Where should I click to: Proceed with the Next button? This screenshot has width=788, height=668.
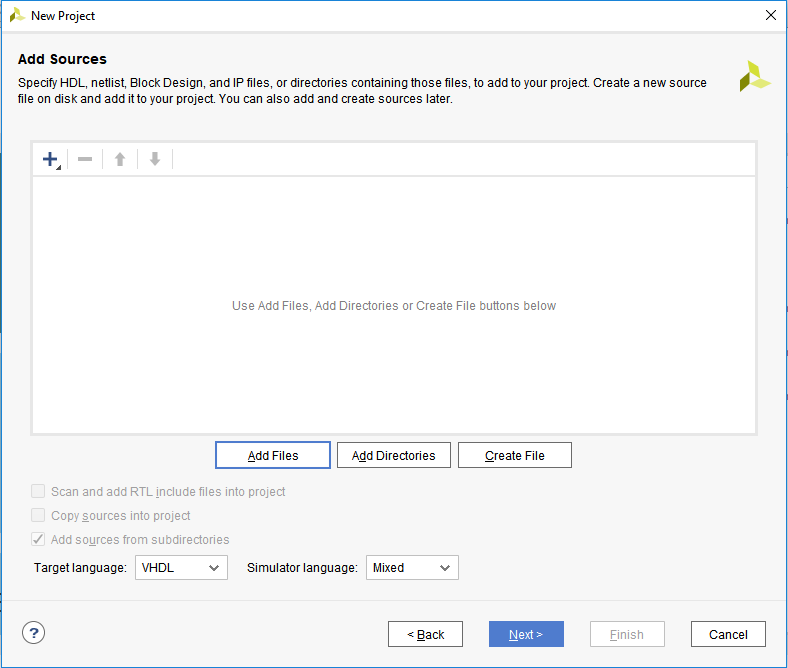pyautogui.click(x=526, y=634)
